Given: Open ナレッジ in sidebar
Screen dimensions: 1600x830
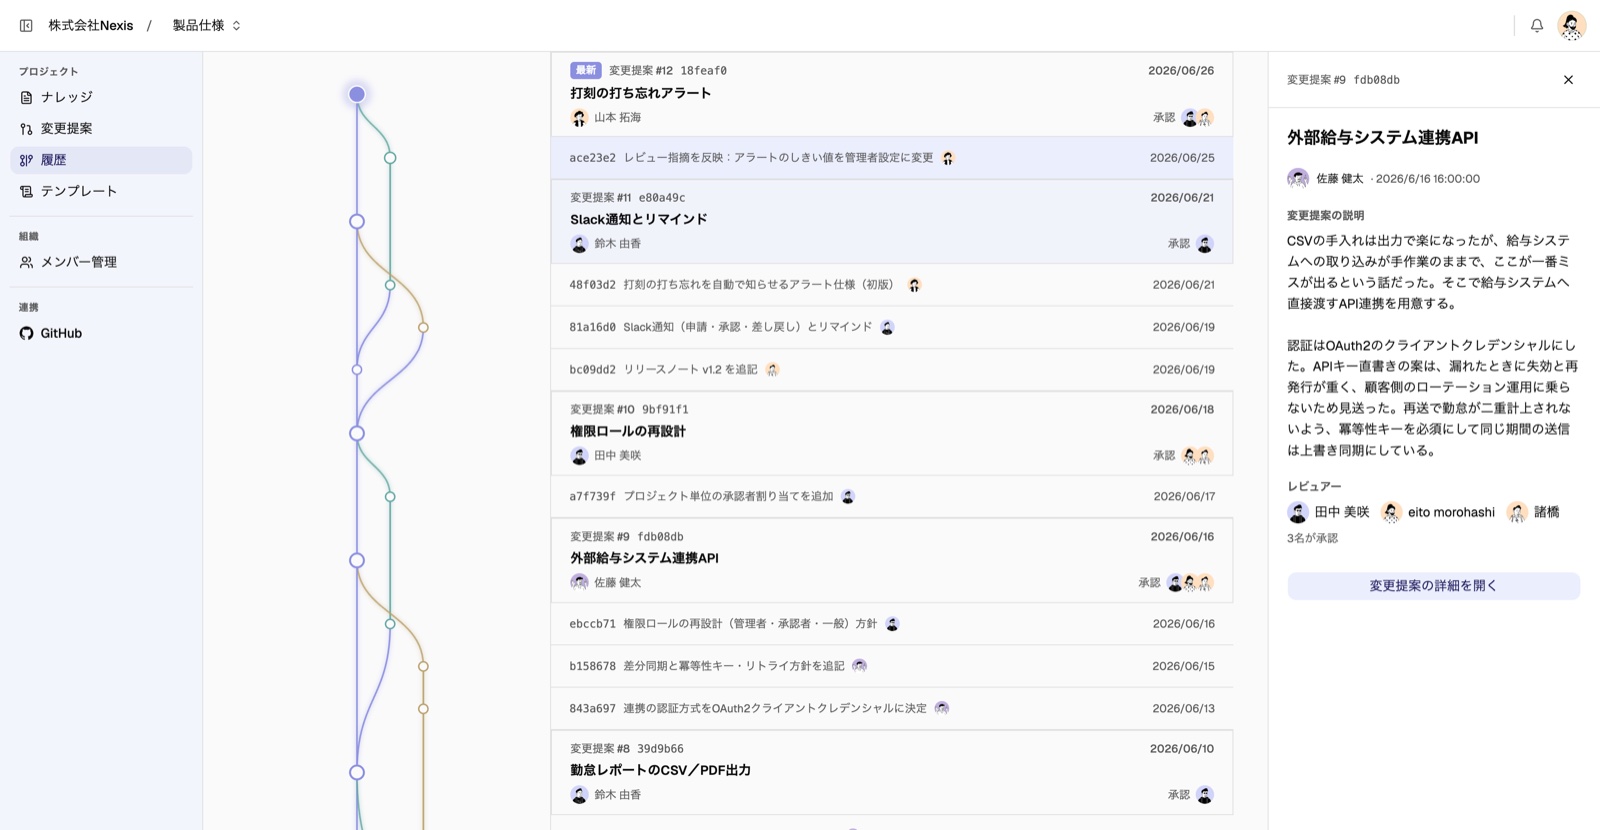Looking at the screenshot, I should pos(101,97).
